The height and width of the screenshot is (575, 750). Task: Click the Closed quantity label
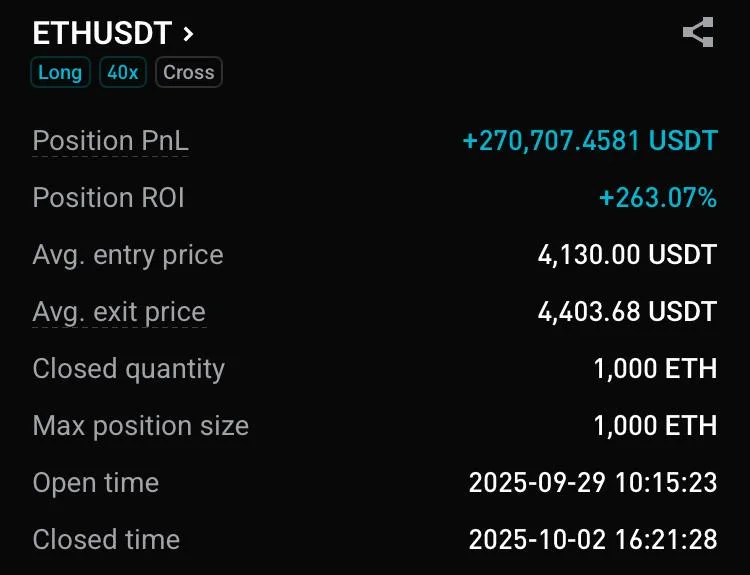pos(128,369)
